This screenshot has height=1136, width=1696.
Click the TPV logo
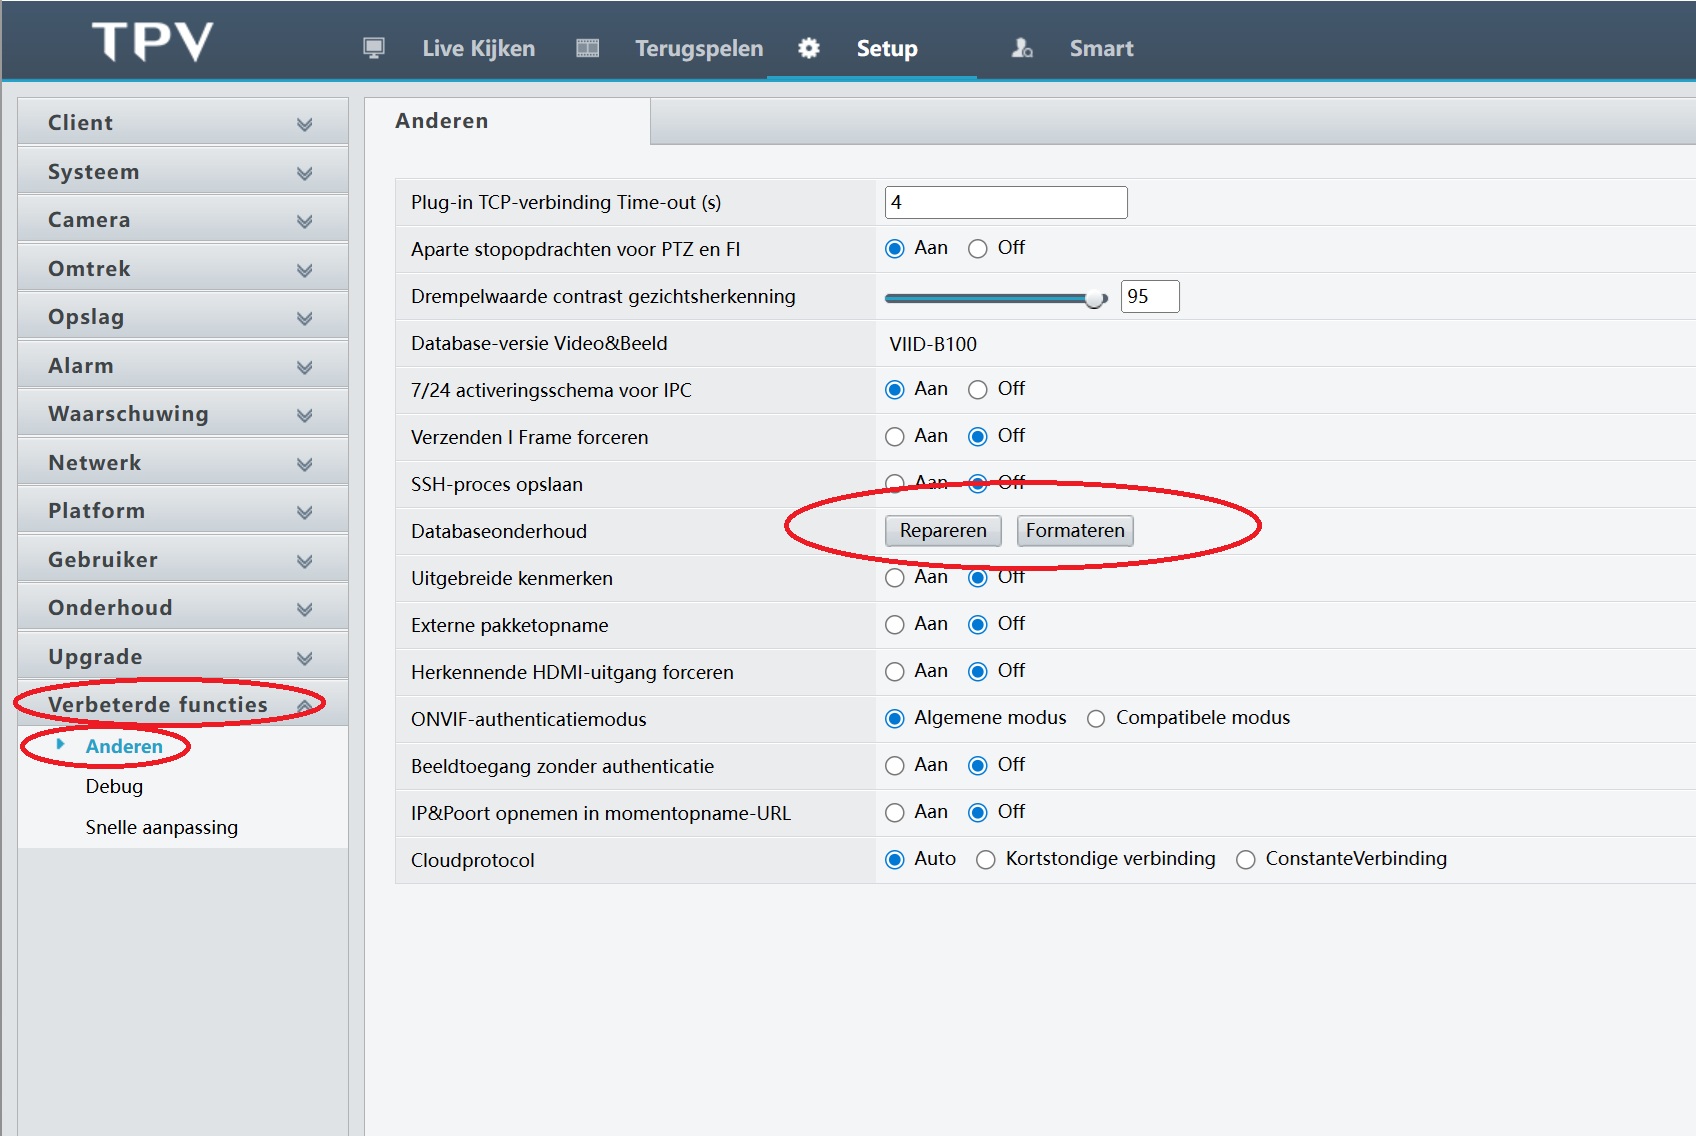tap(153, 42)
